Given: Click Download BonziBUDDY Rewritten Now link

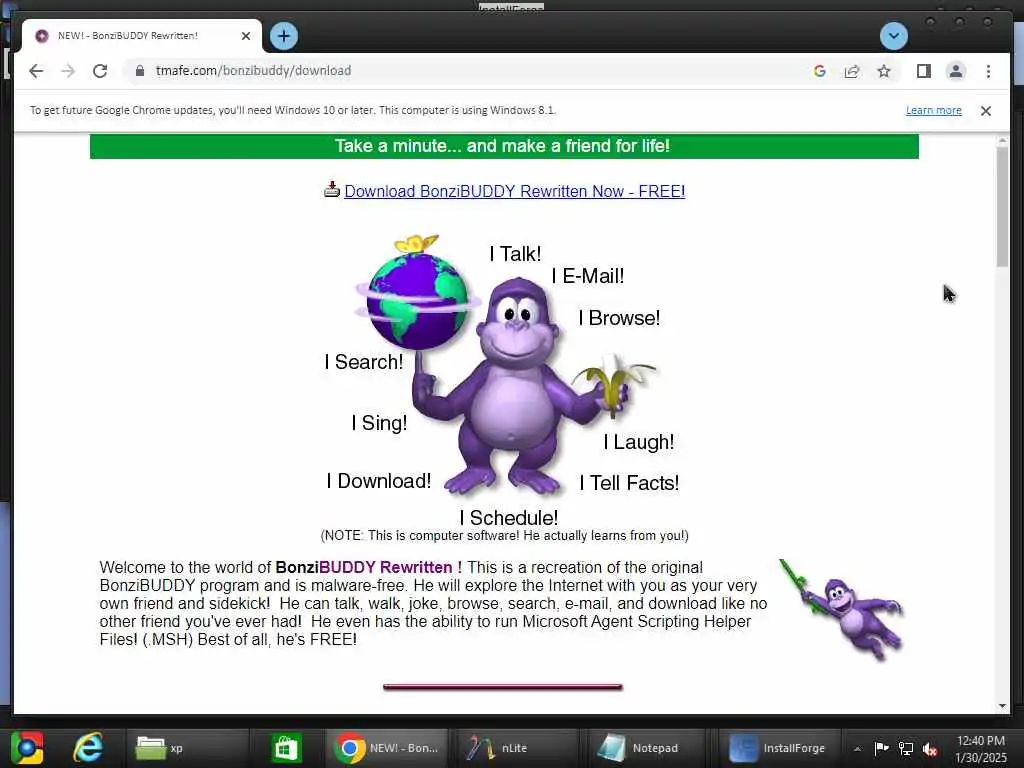Looking at the screenshot, I should 515,191.
